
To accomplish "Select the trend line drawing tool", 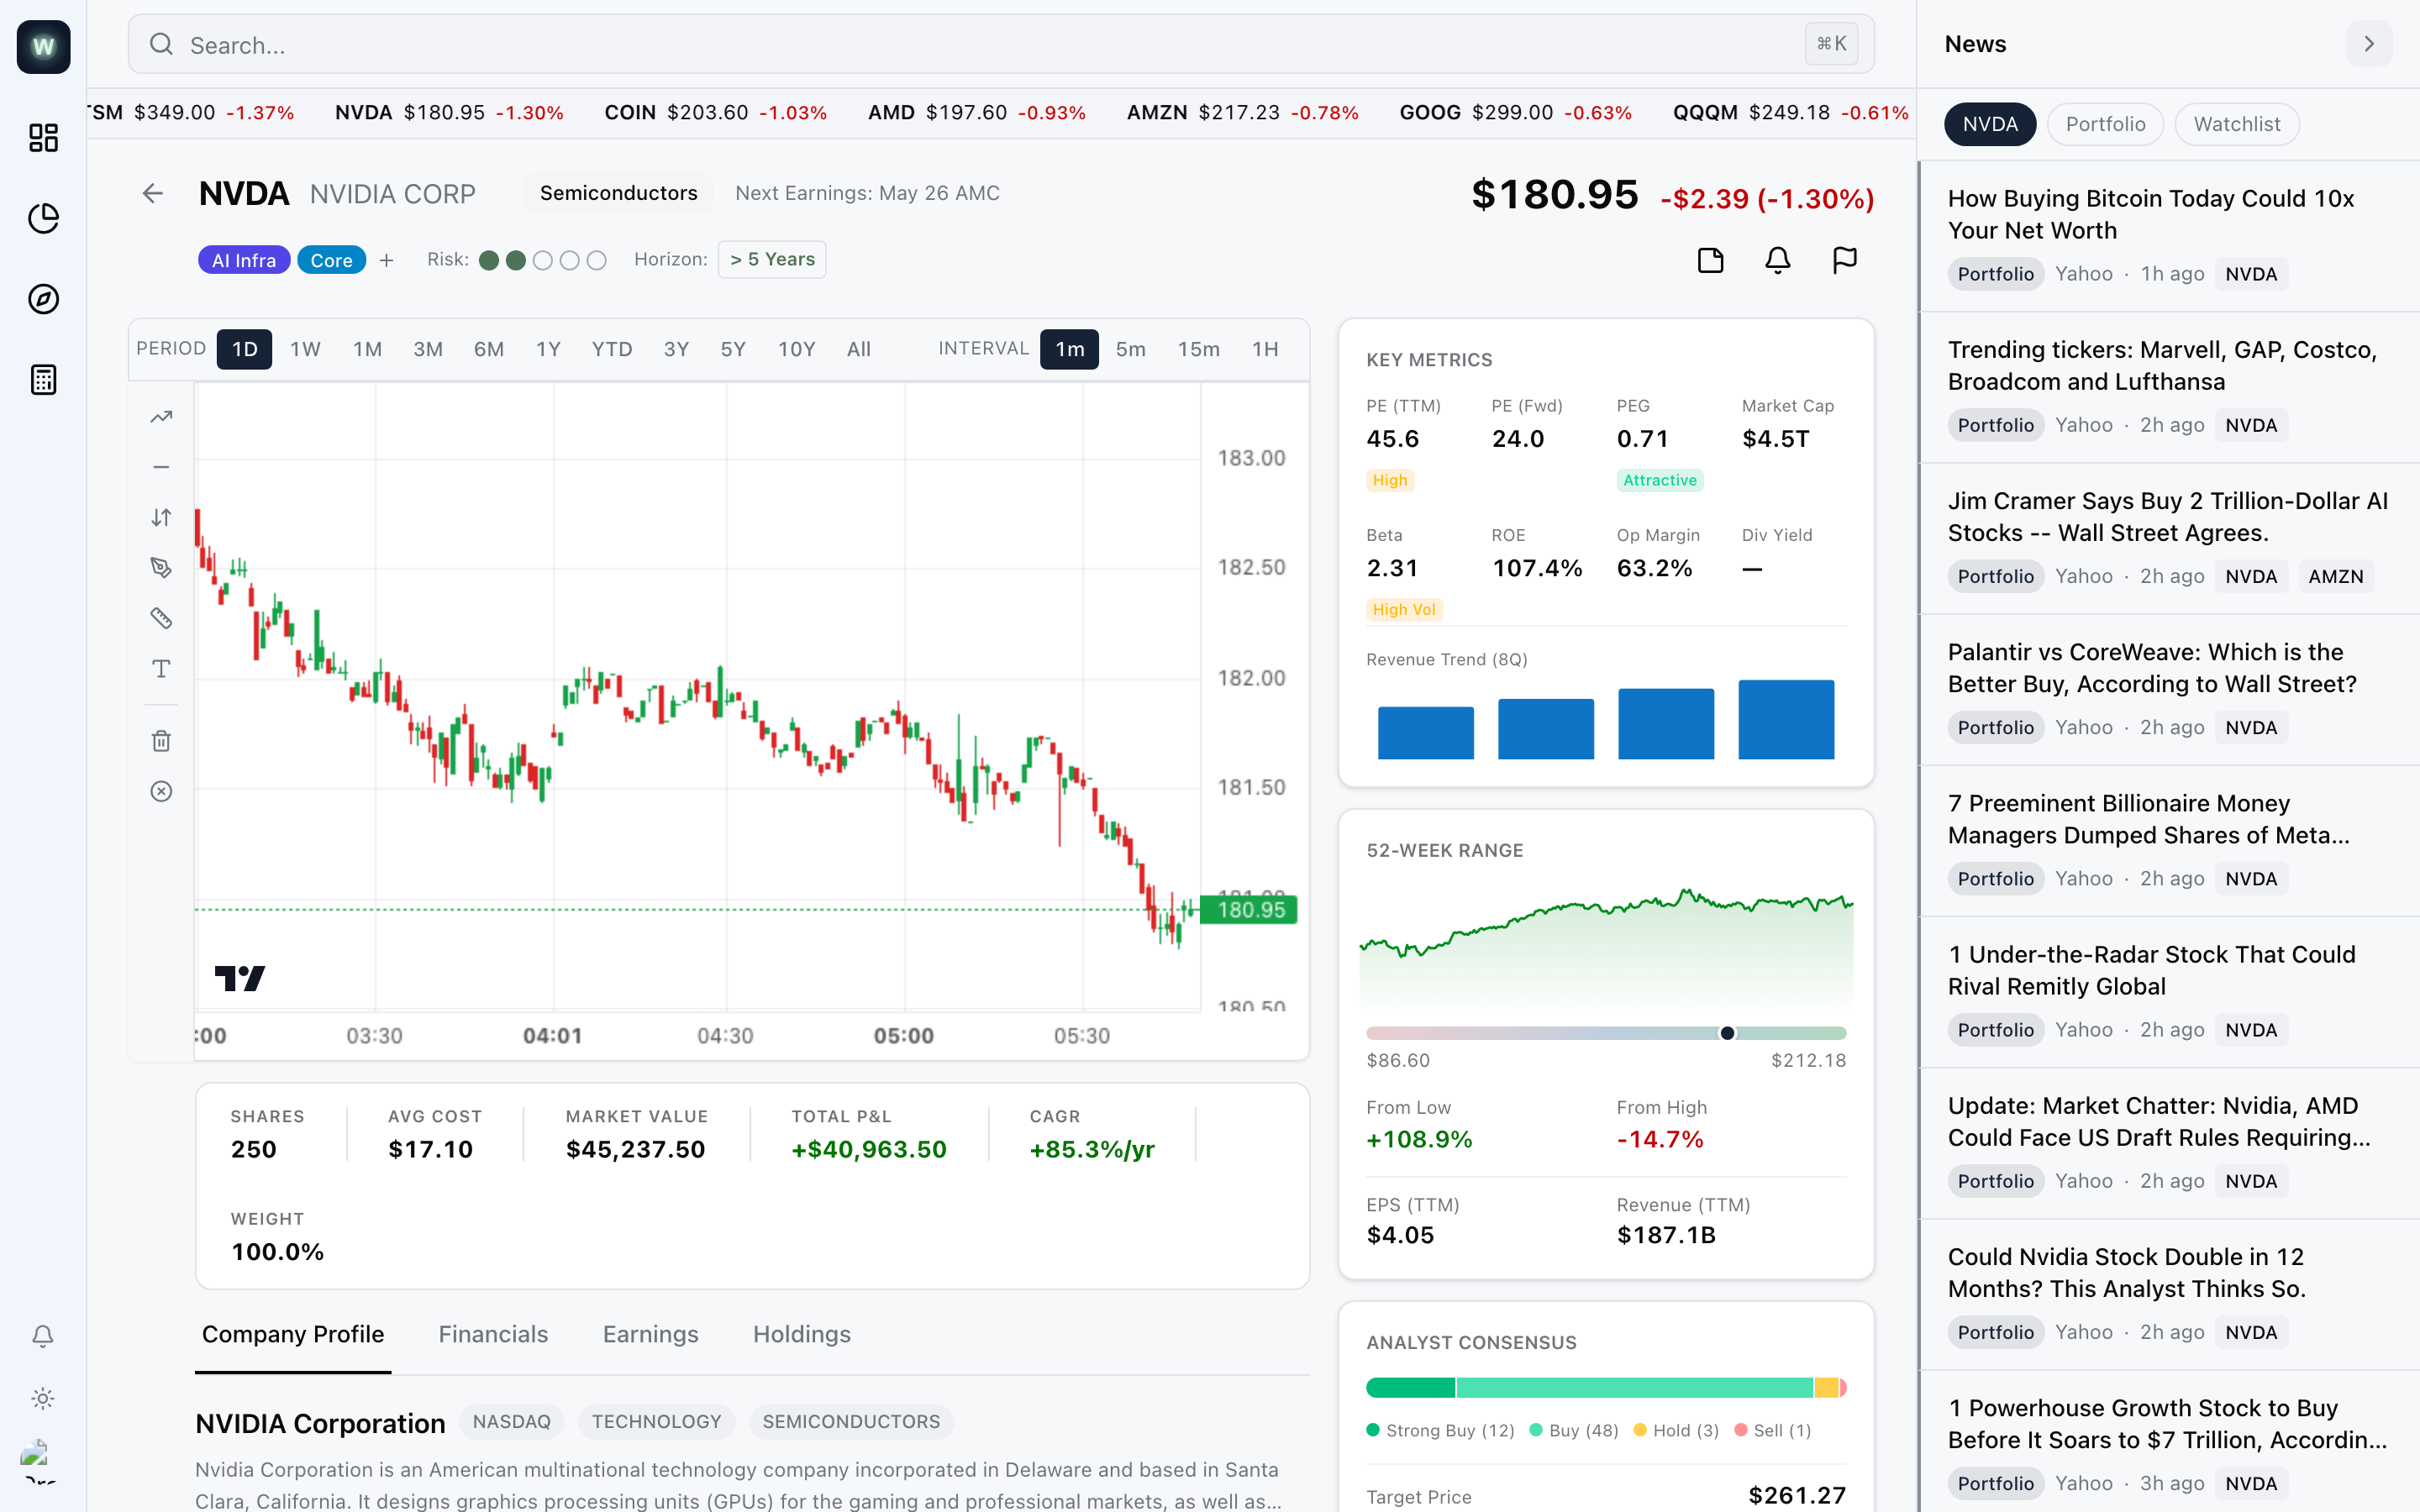I will (x=161, y=417).
